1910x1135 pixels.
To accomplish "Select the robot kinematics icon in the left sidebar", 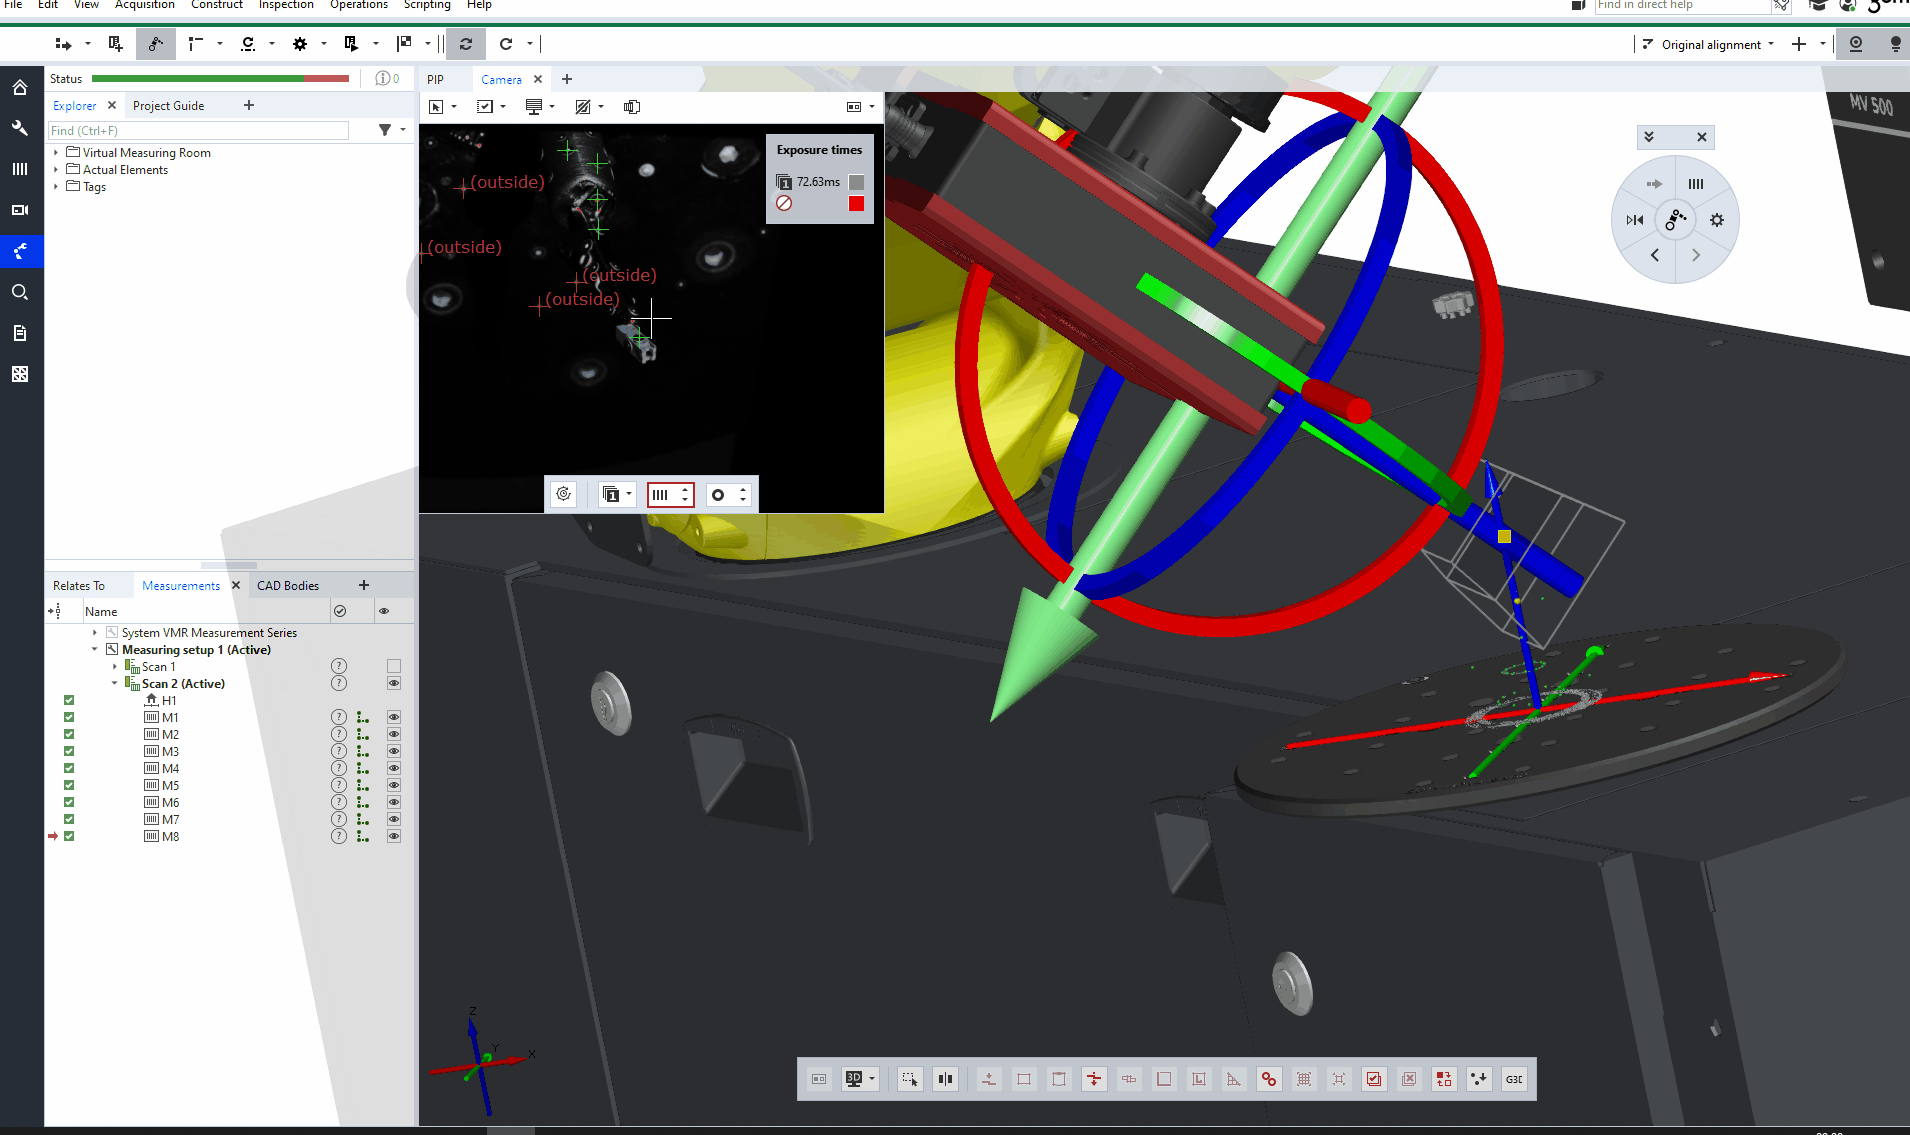I will [x=21, y=251].
